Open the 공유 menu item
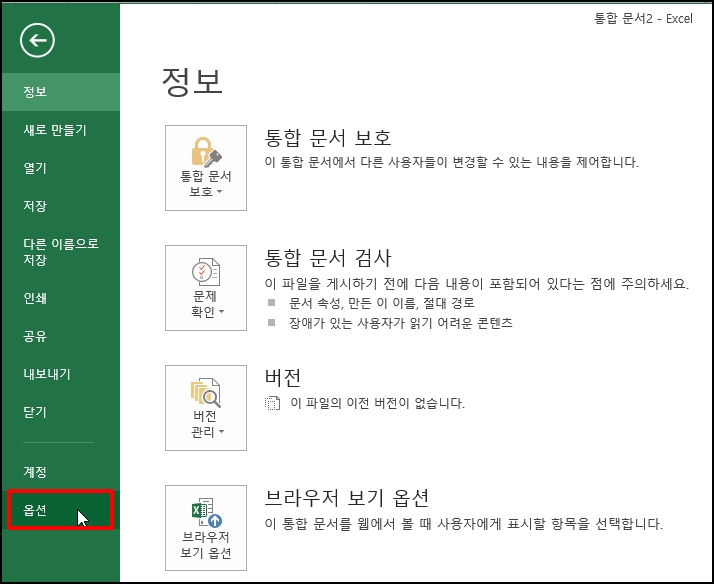 61,336
